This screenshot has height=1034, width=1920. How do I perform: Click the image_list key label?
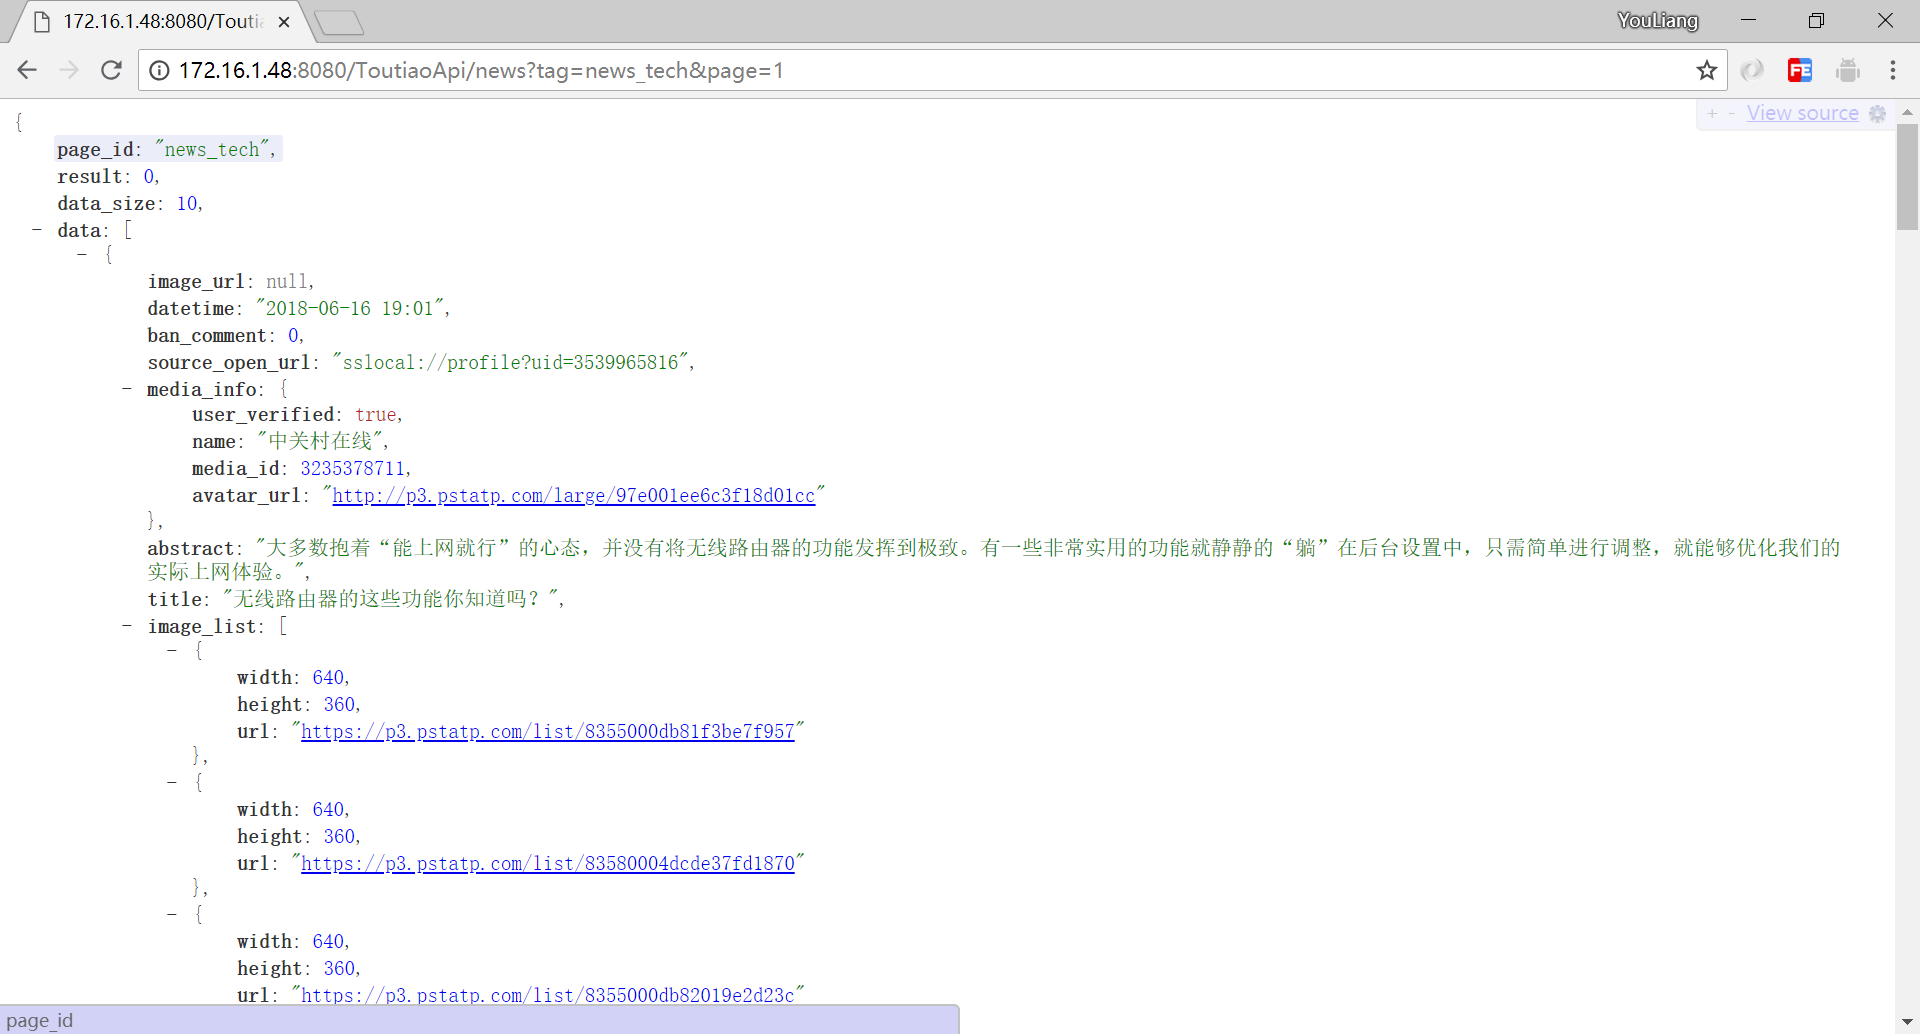click(201, 627)
